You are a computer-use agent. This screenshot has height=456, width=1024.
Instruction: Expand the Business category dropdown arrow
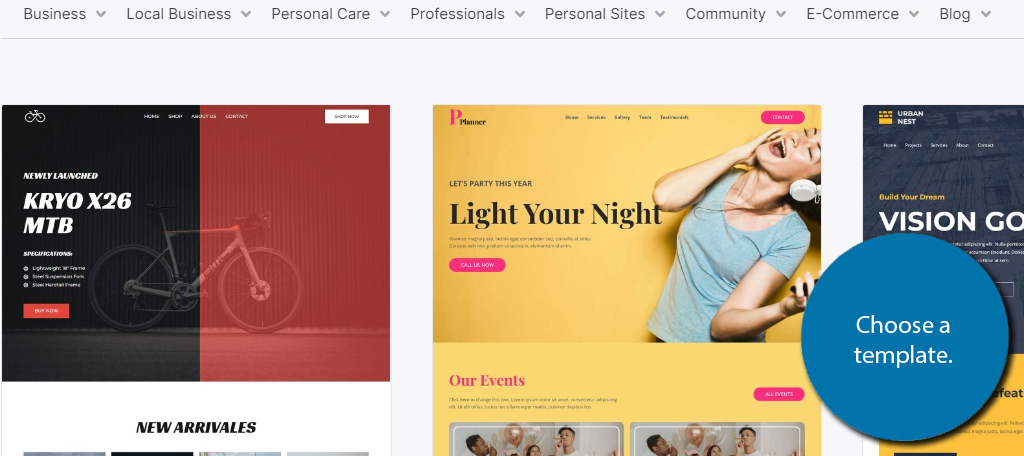pos(101,14)
